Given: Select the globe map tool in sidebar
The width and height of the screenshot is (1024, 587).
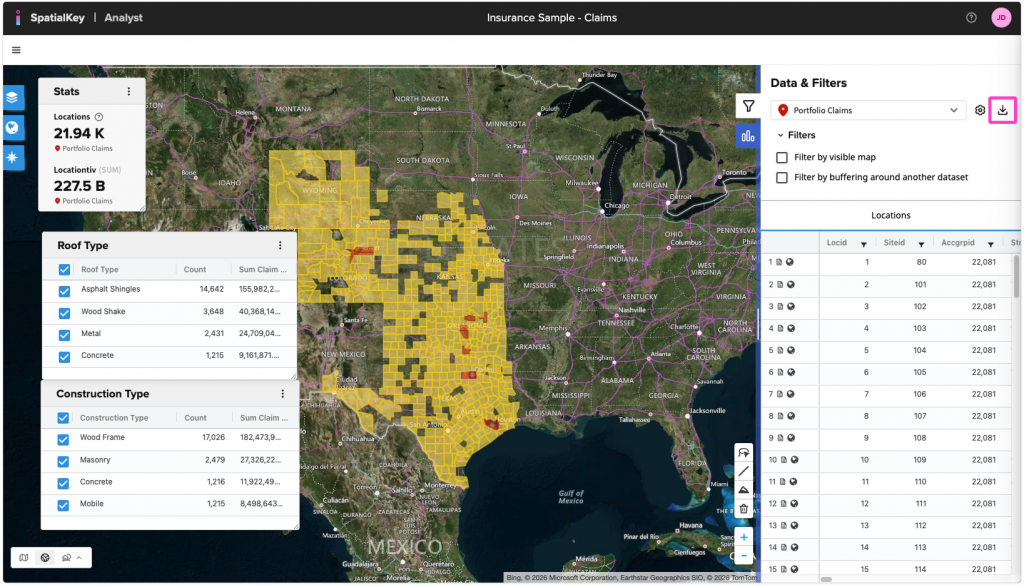Looking at the screenshot, I should click(x=13, y=127).
